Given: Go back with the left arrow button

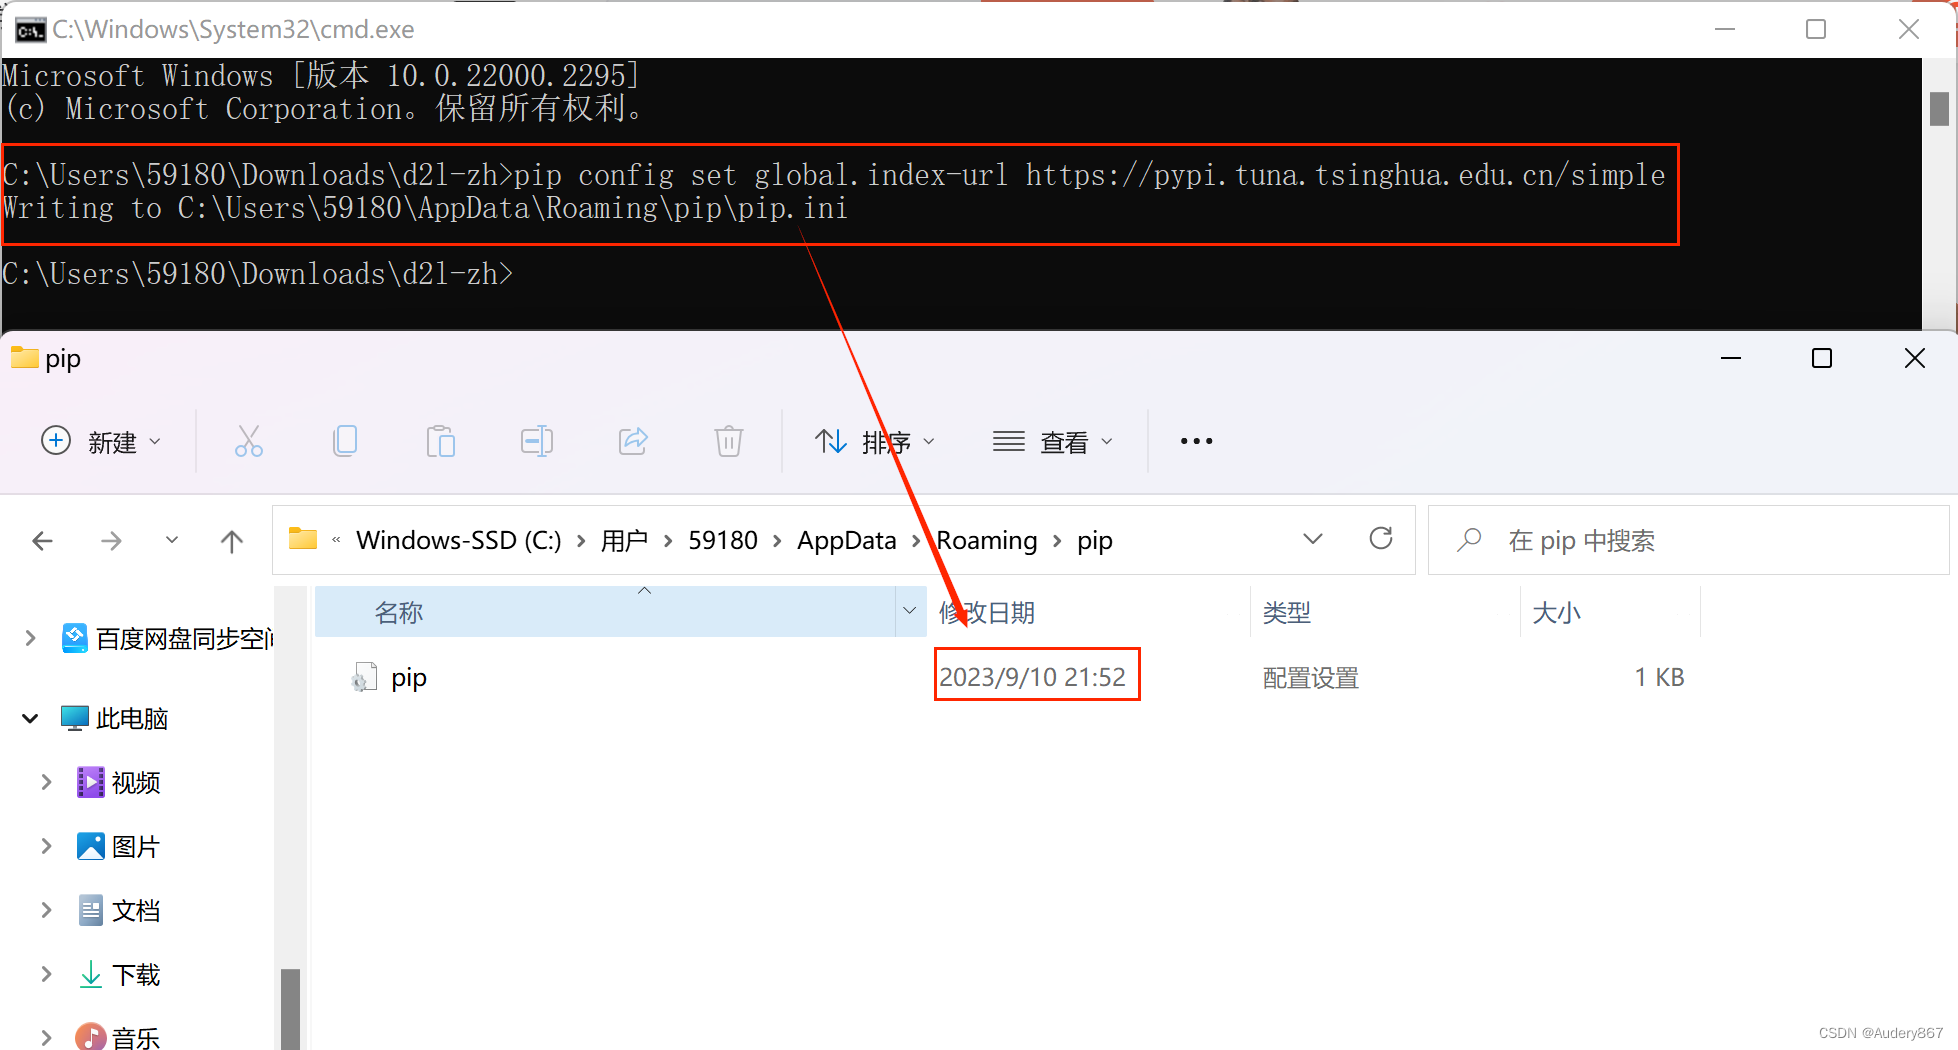Looking at the screenshot, I should coord(43,541).
